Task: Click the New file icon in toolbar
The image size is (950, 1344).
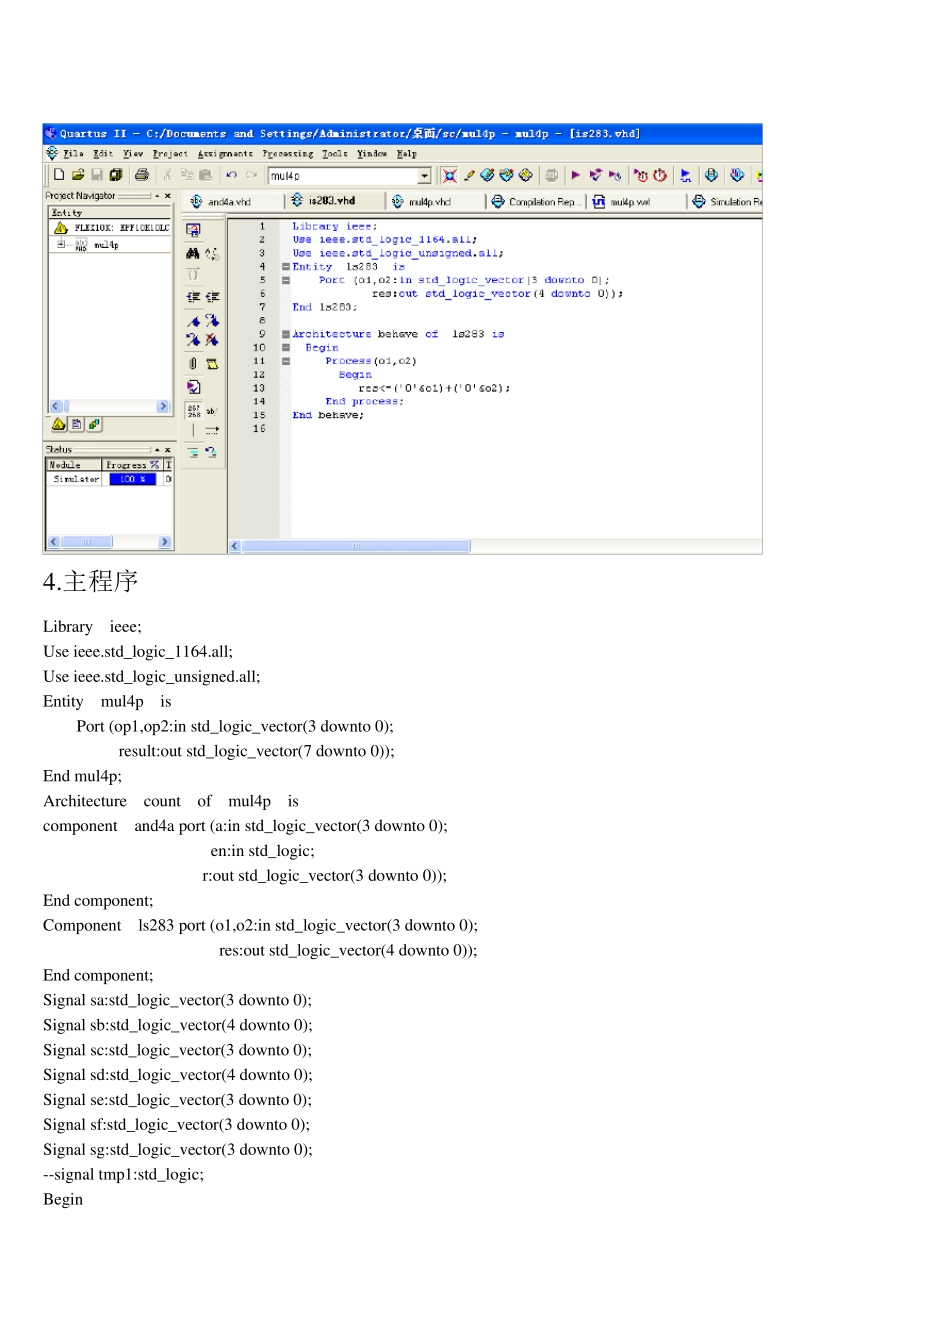Action: click(59, 175)
